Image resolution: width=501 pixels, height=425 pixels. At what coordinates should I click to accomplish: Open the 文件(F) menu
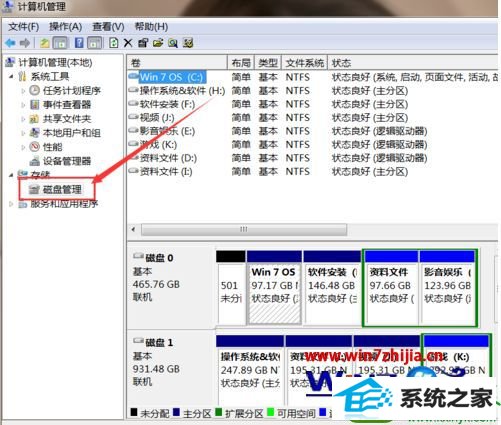tap(23, 27)
